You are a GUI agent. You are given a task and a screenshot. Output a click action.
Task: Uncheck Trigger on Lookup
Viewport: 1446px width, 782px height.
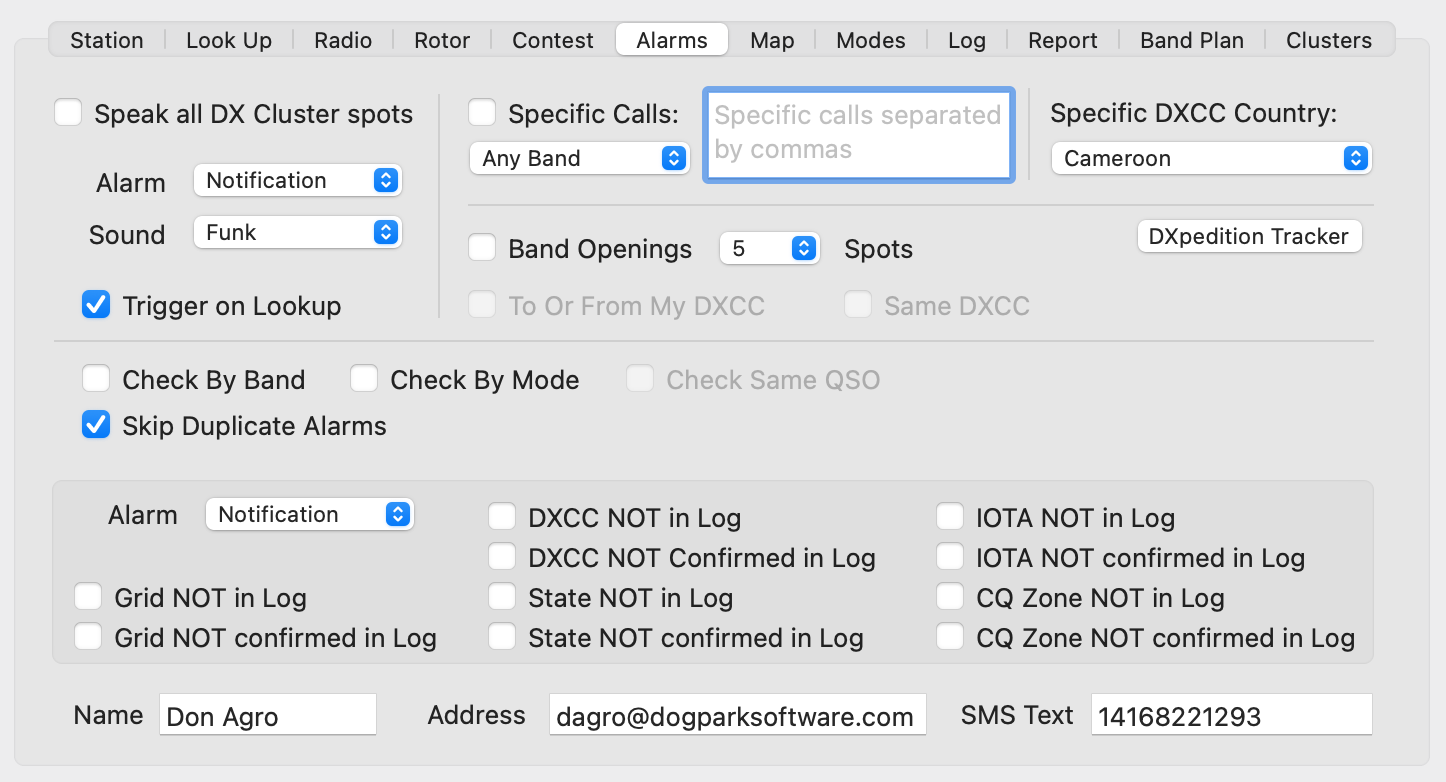tap(96, 305)
